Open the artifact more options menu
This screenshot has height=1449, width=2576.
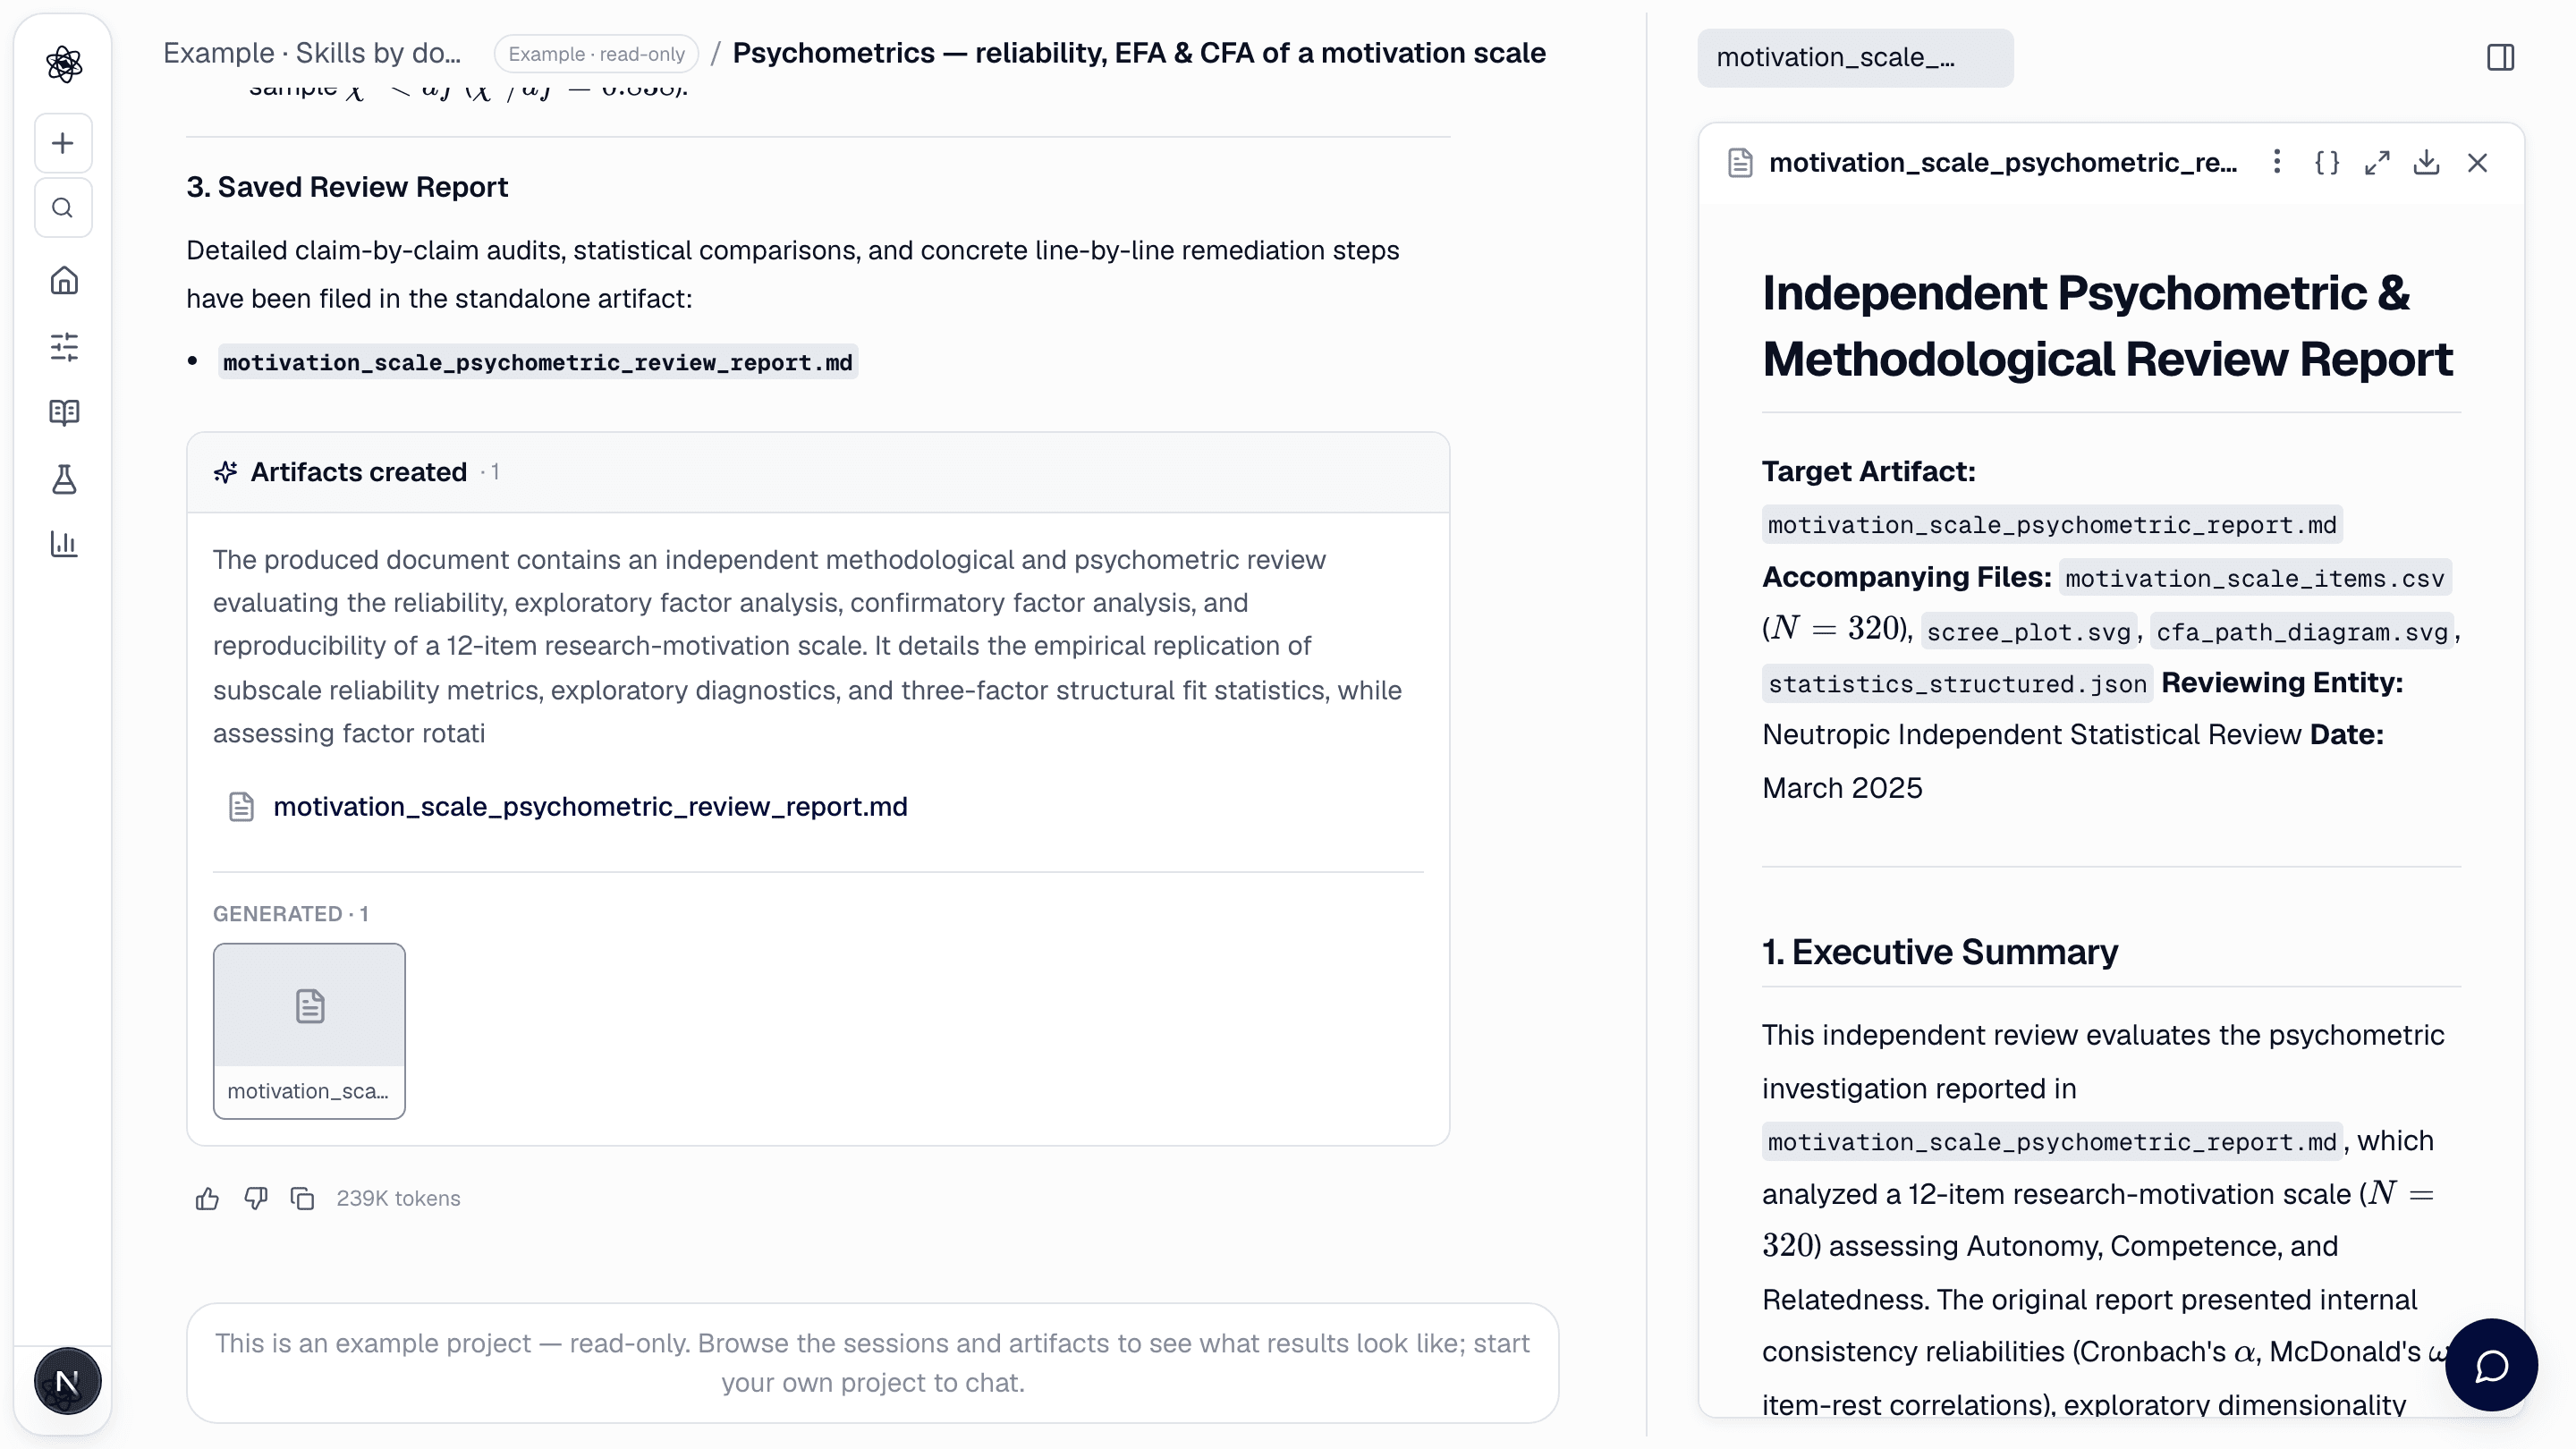pos(2277,162)
